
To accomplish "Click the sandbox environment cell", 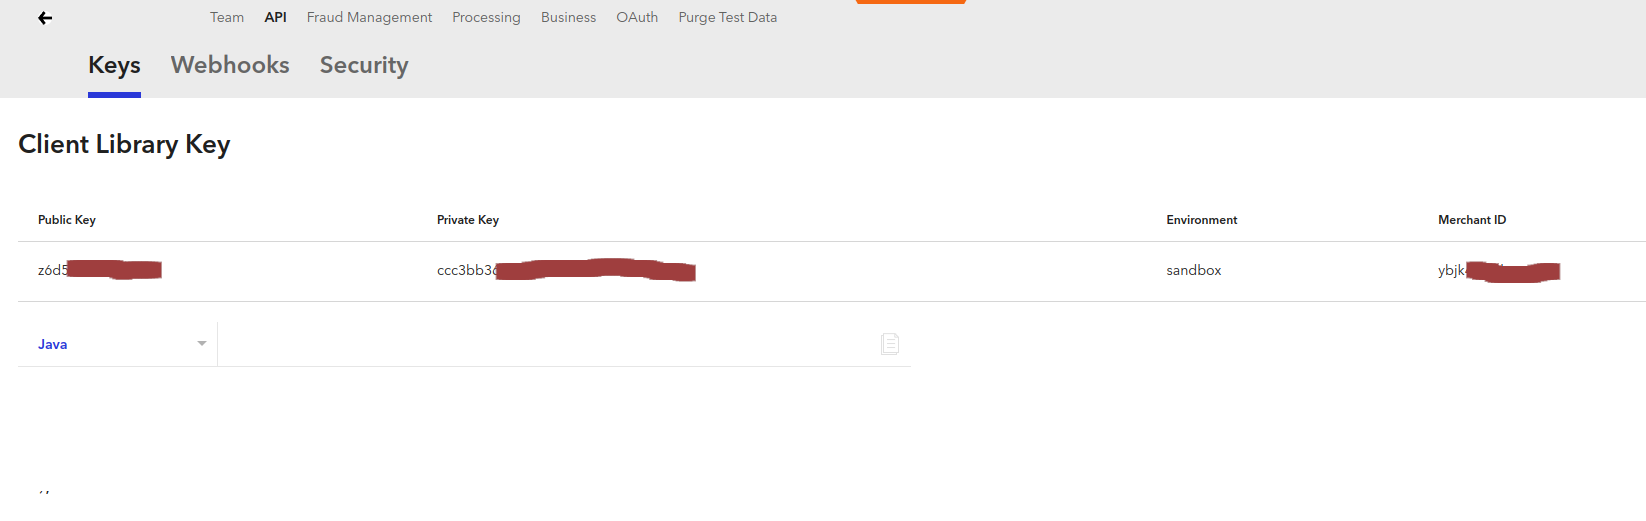I will click(x=1193, y=270).
